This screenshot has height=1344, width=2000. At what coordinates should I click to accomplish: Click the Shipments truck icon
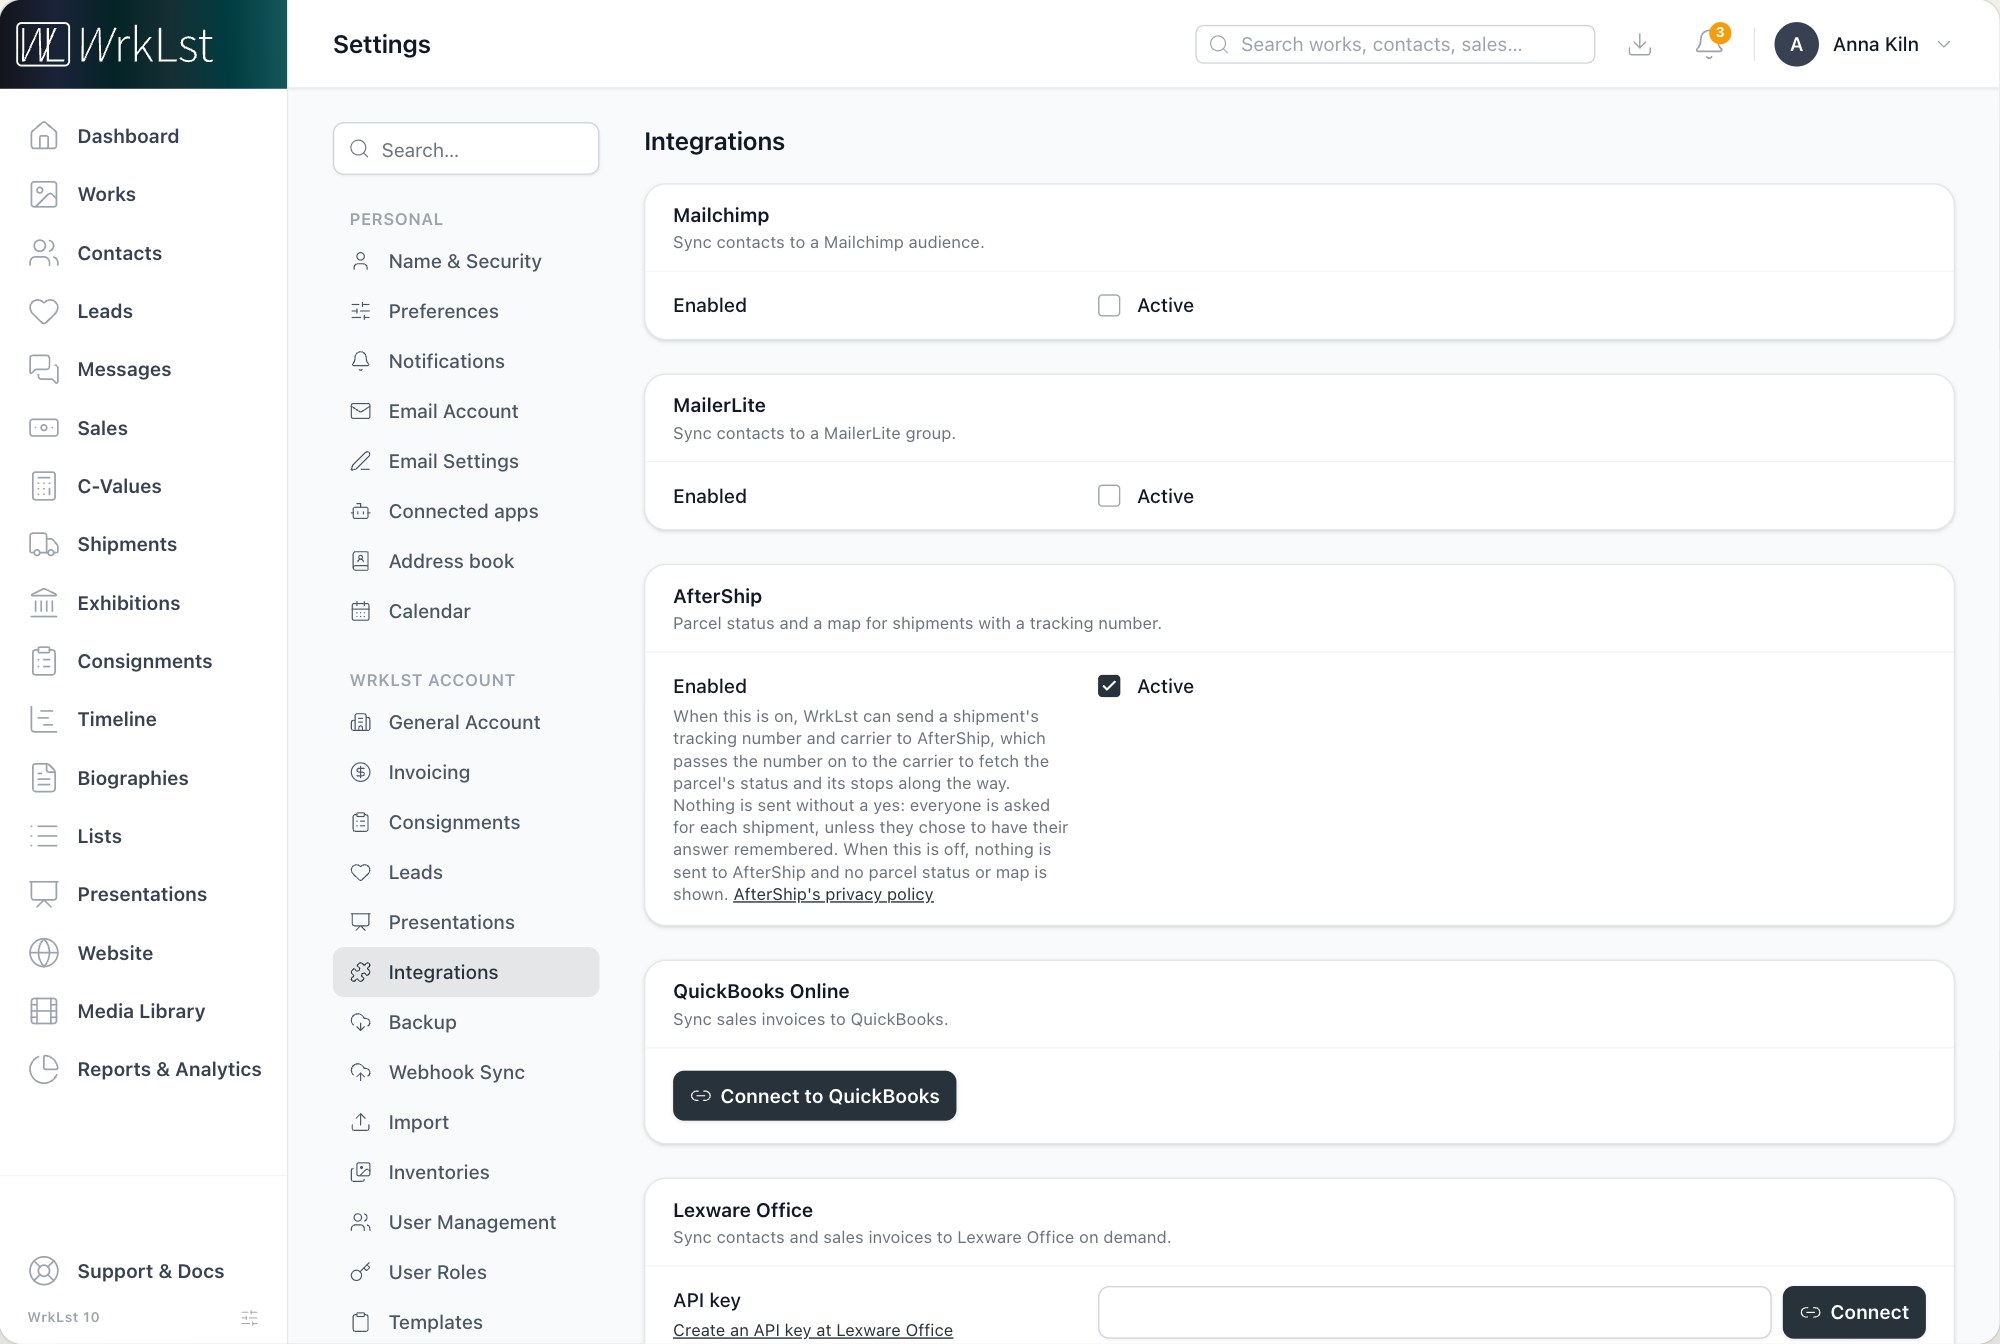tap(44, 544)
